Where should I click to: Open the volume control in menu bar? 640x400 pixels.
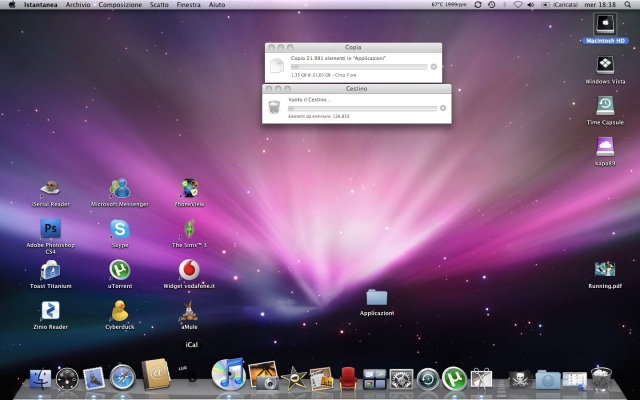(x=531, y=4)
